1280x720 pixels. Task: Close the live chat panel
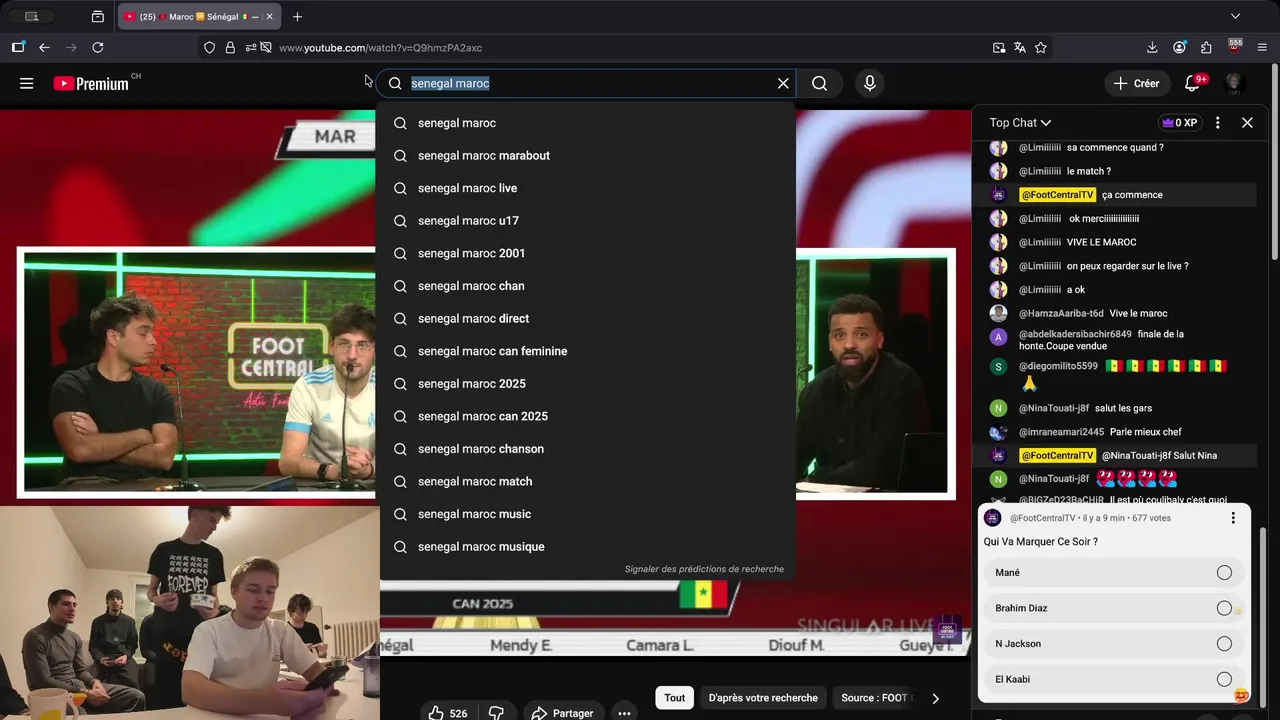click(x=1247, y=123)
